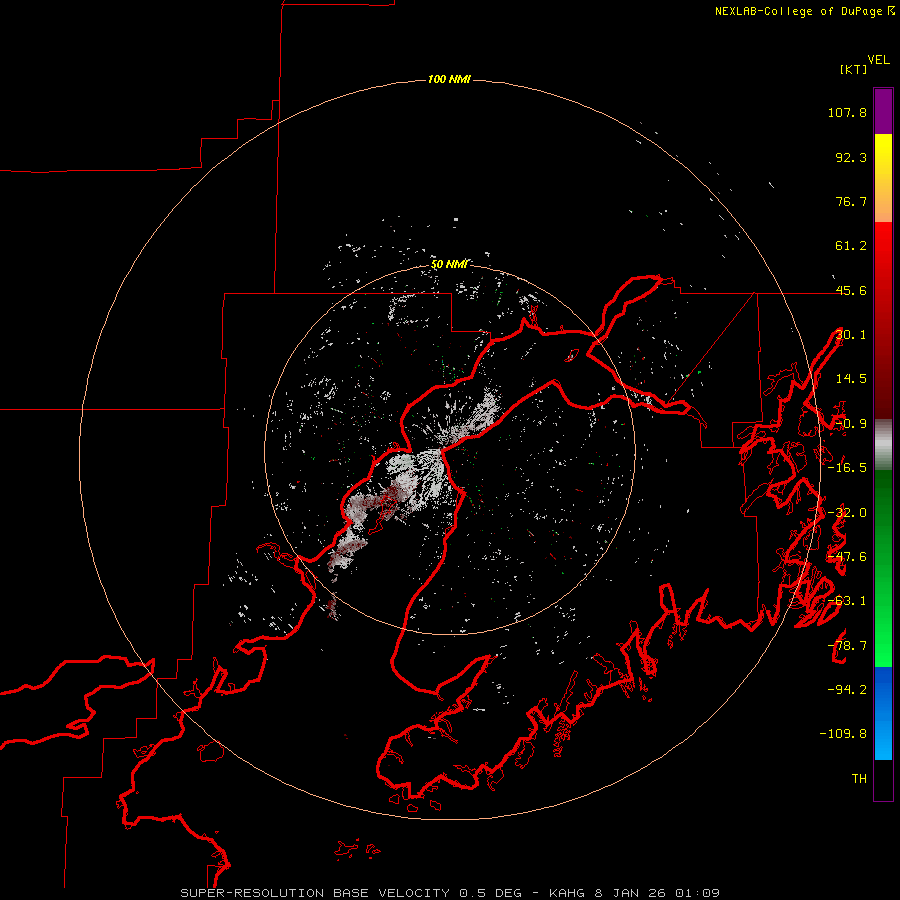Click the -94.2 velocity scale value

[x=847, y=689]
